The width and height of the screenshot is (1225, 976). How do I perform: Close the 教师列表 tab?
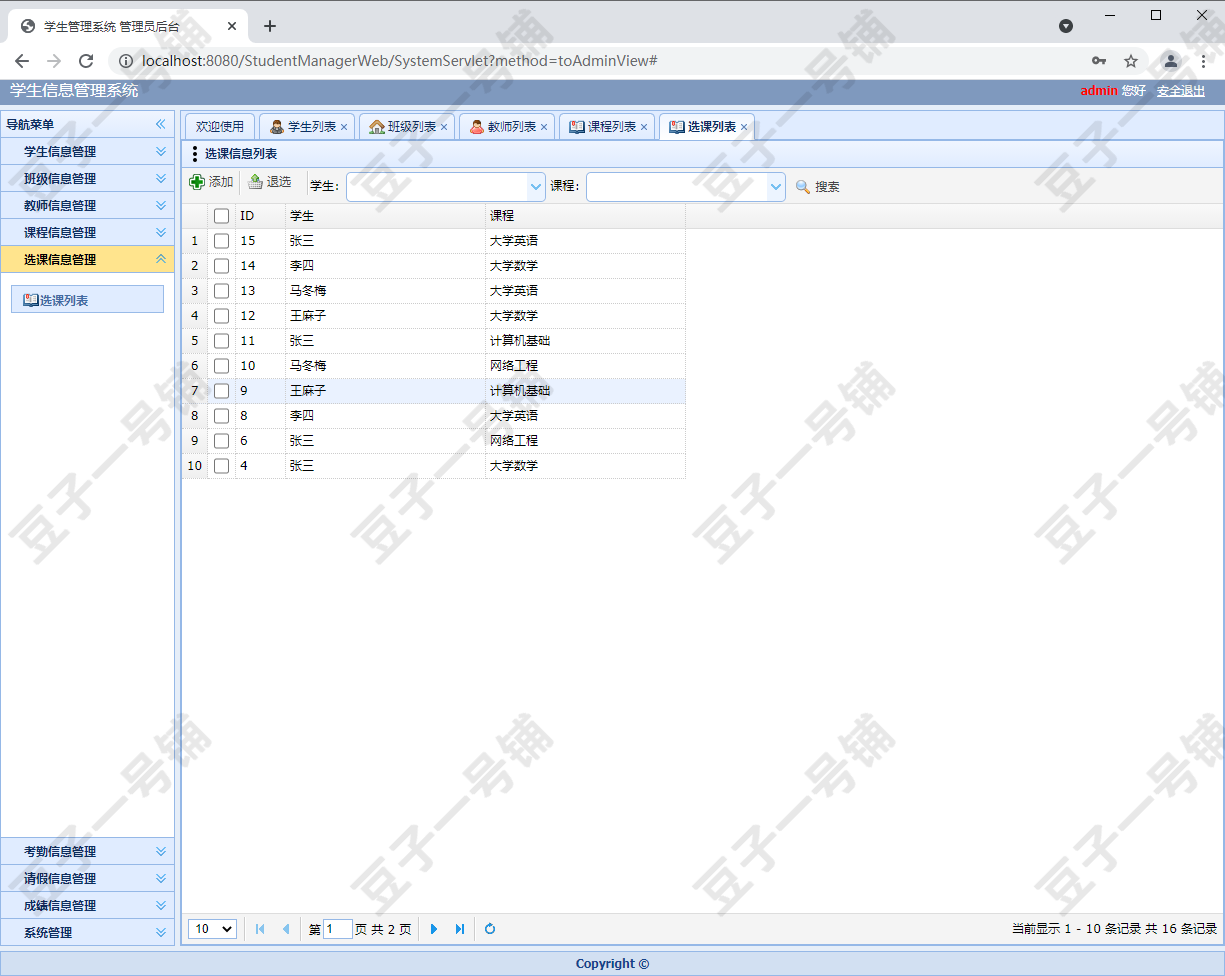(544, 127)
